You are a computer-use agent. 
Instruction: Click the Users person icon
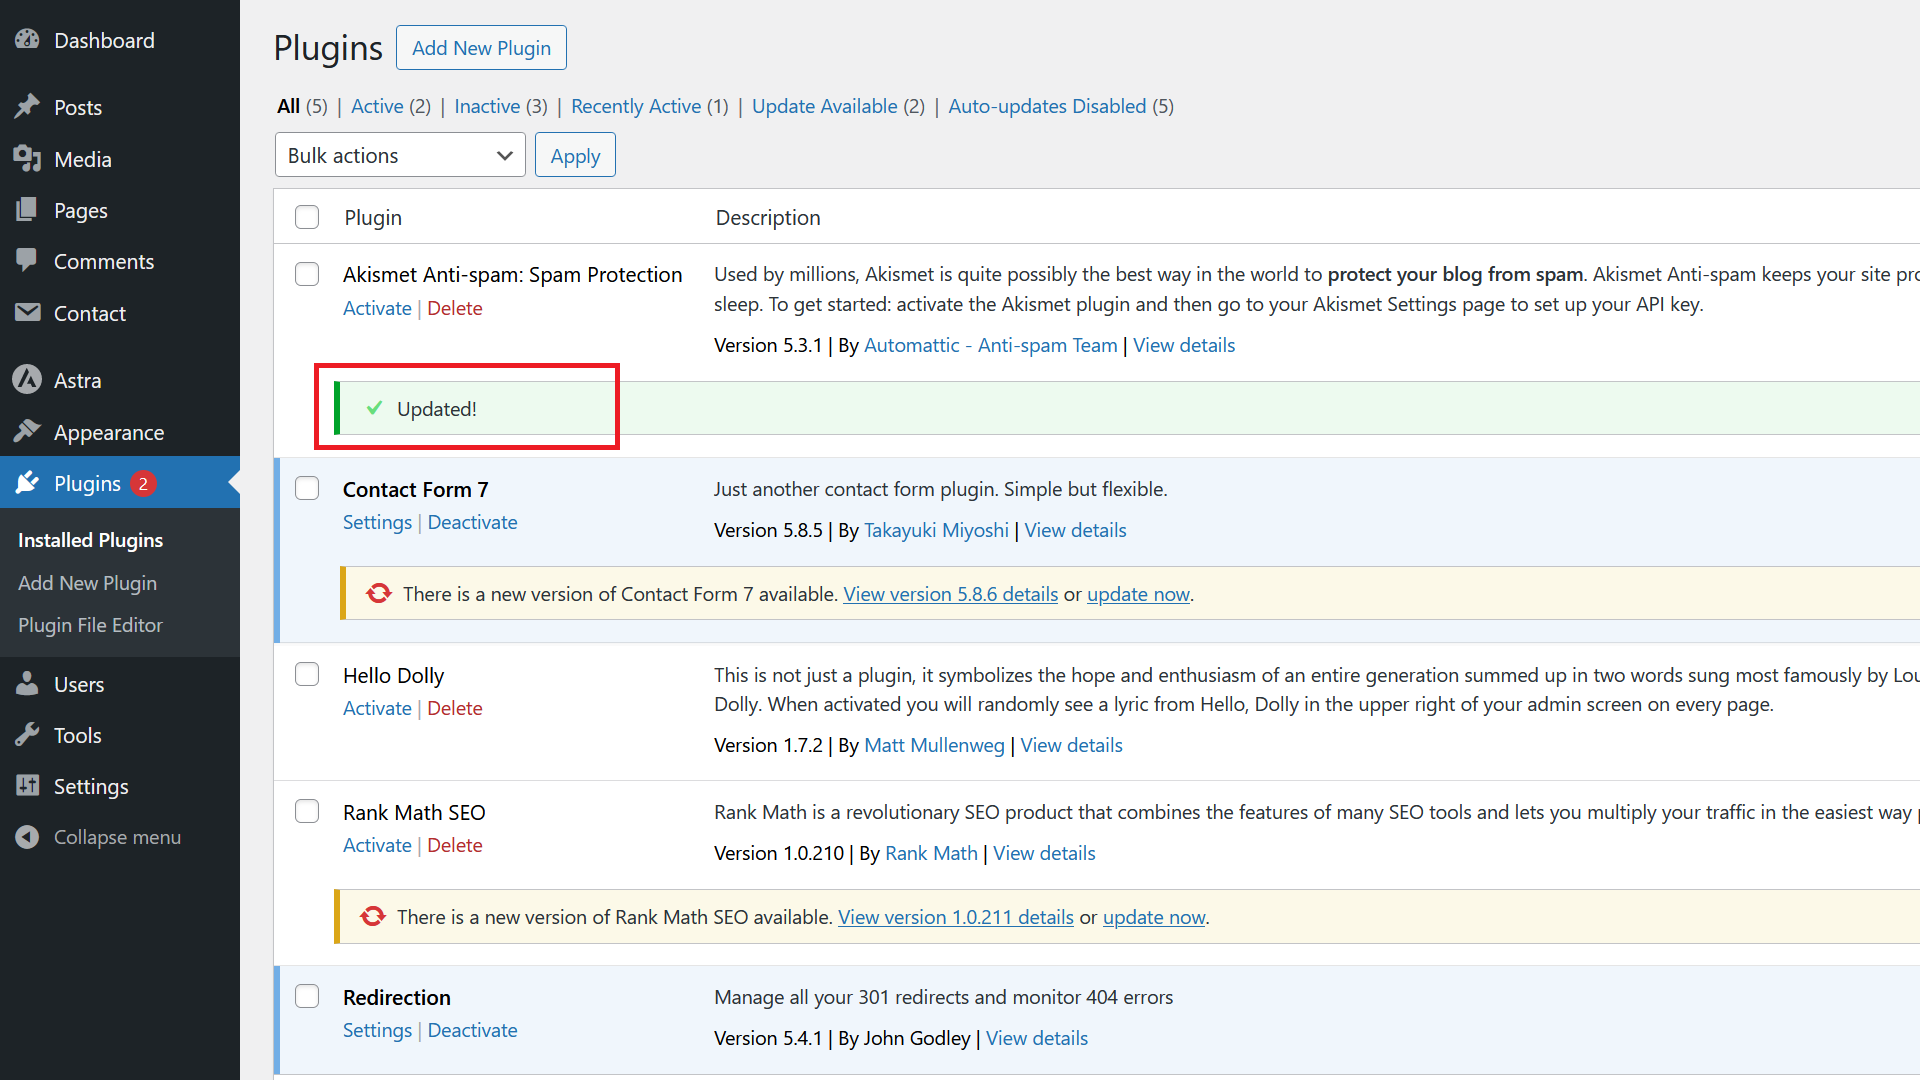pyautogui.click(x=27, y=684)
